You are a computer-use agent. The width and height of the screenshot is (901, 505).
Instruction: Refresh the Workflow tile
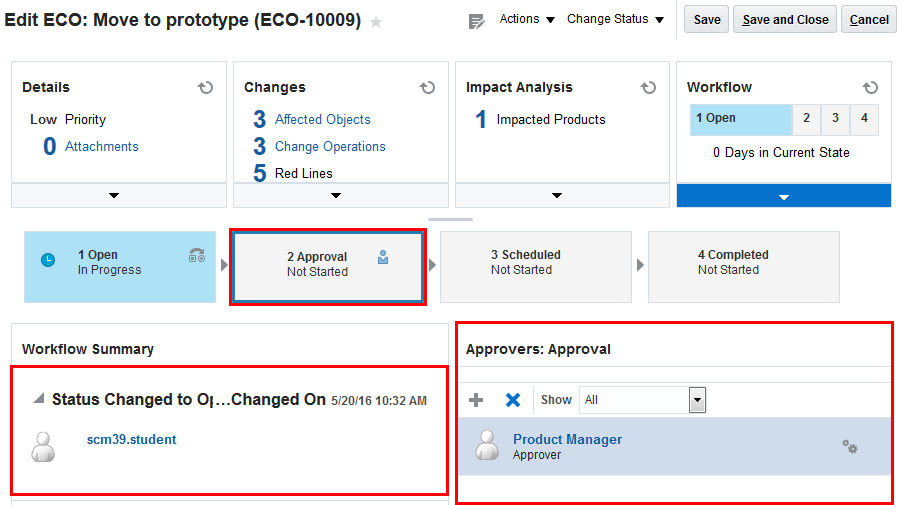(x=870, y=88)
